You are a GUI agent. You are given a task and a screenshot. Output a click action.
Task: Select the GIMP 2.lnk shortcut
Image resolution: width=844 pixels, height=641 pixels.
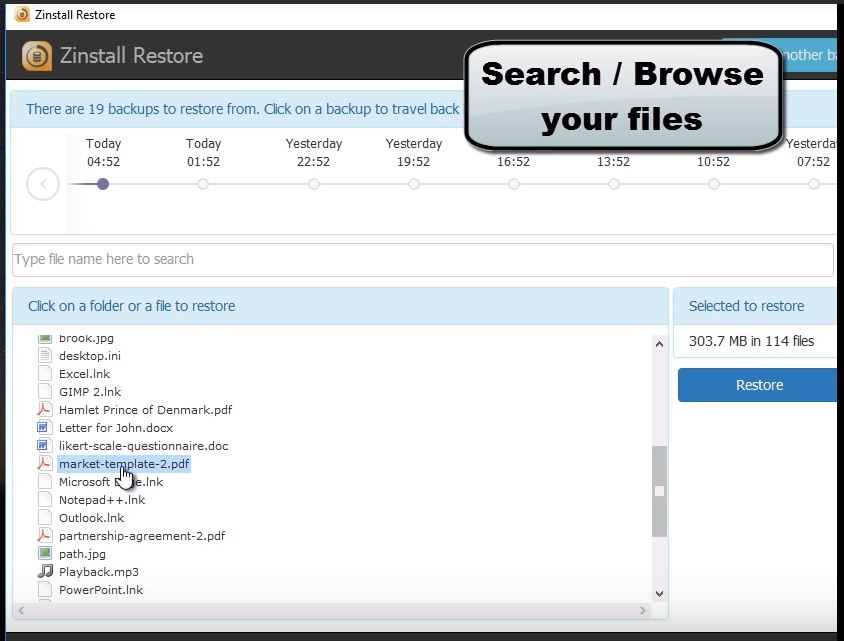(93, 391)
